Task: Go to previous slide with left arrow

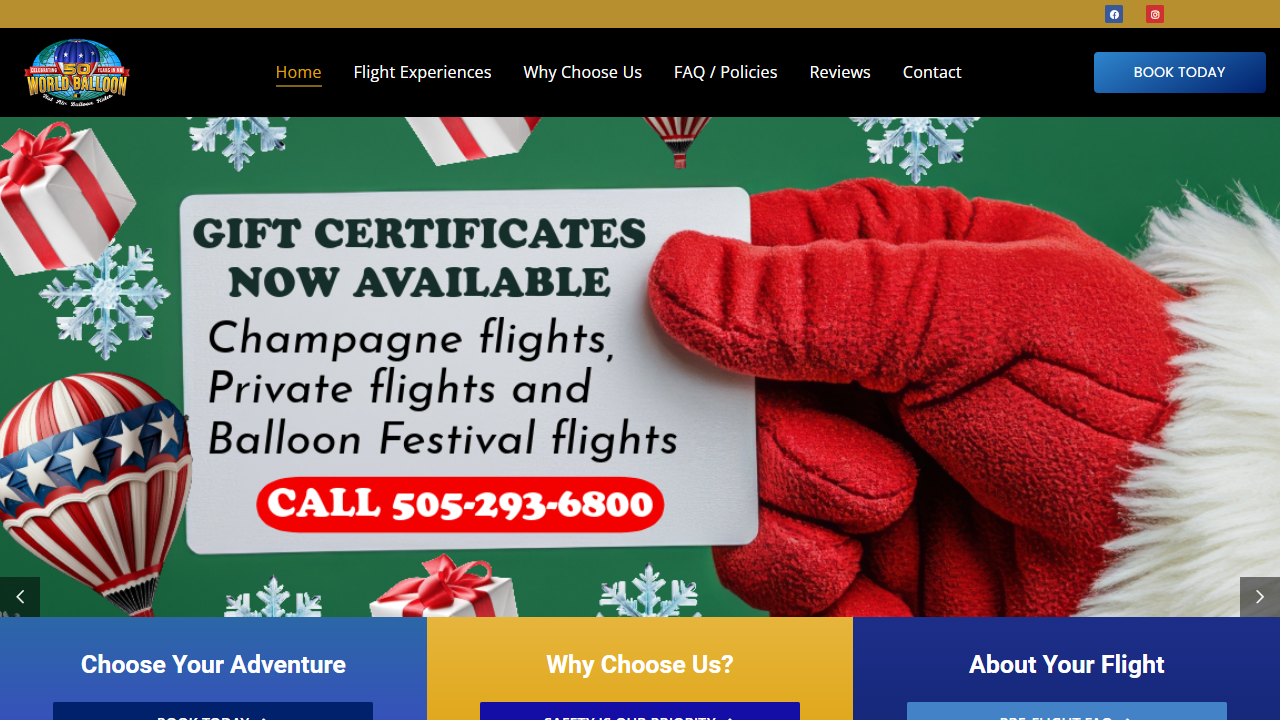Action: pos(20,597)
